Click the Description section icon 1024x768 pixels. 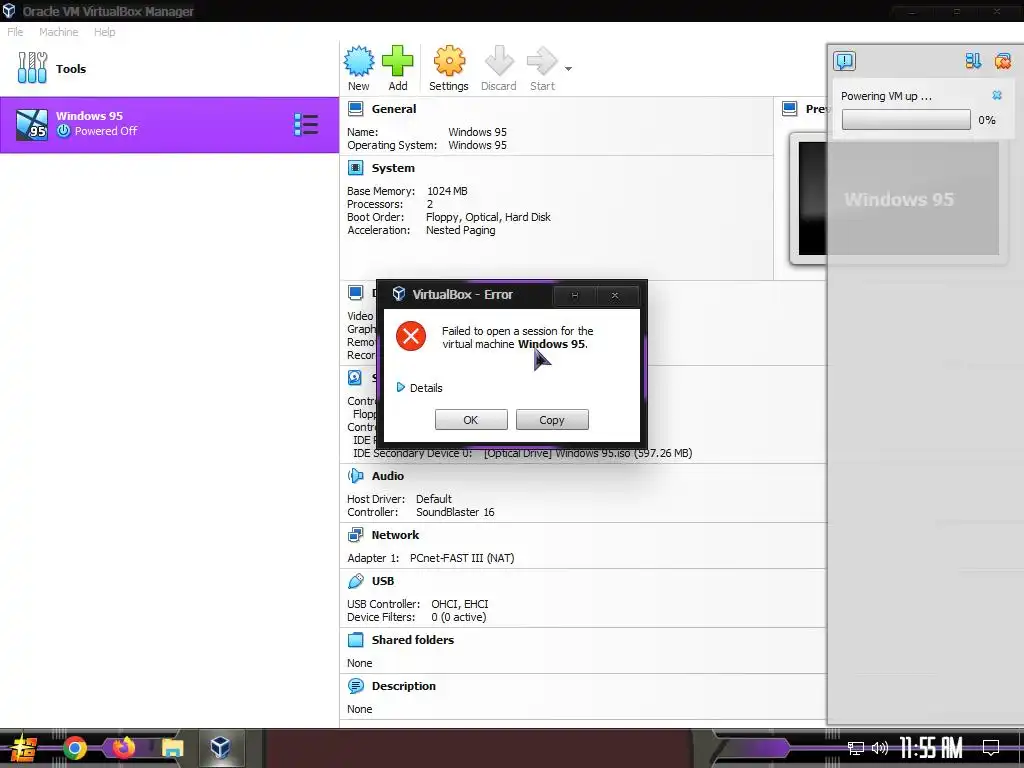point(355,686)
